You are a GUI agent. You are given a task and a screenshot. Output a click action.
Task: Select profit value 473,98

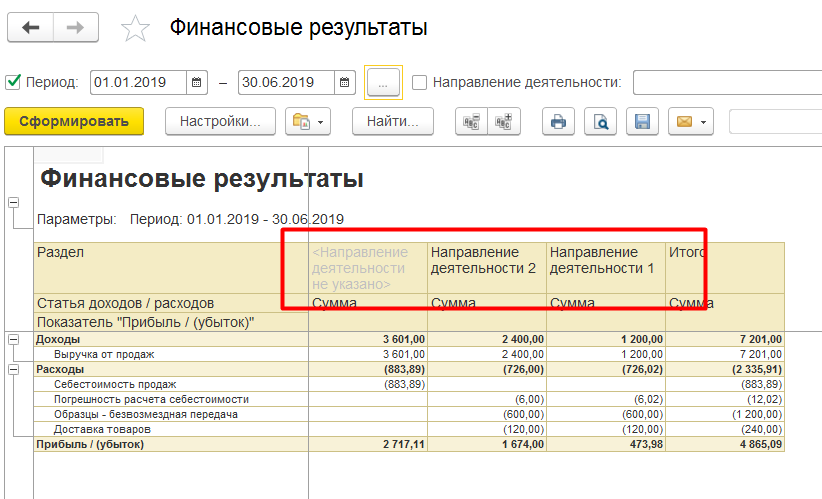606,444
